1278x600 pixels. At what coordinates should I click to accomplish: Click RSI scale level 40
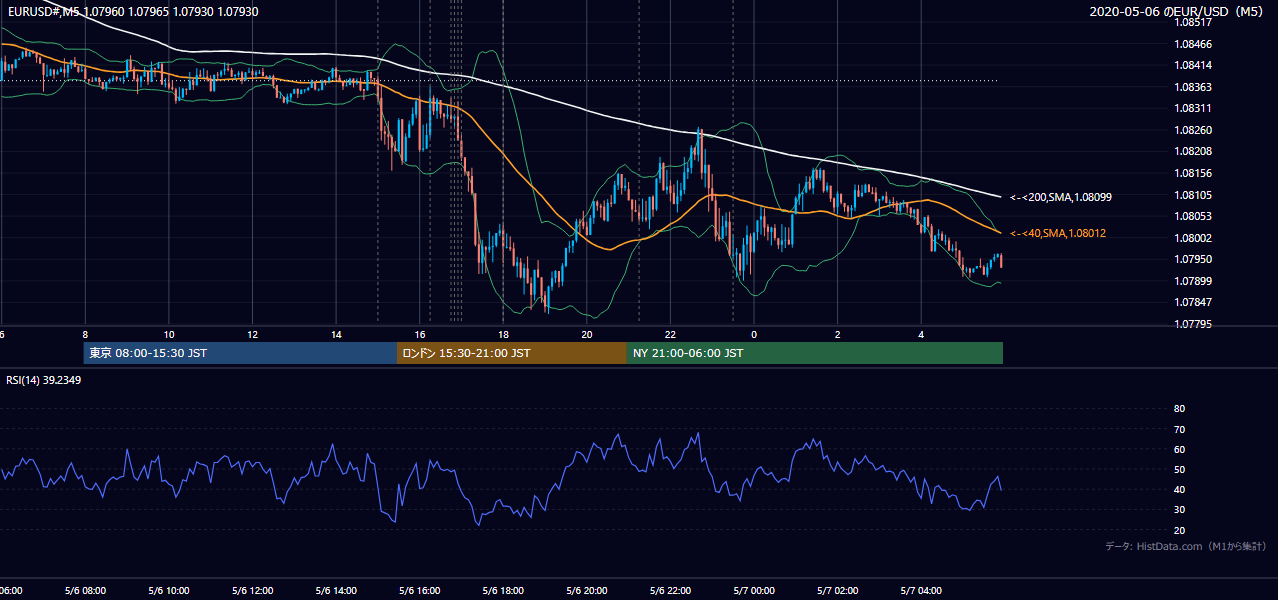[x=1179, y=489]
